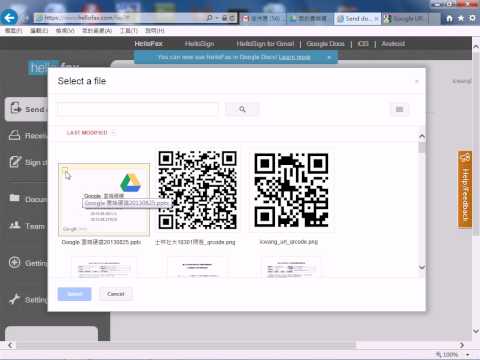Tick the checkbox on the Google pptx thumbnail
Screen dimensions: 480x360
[65, 171]
